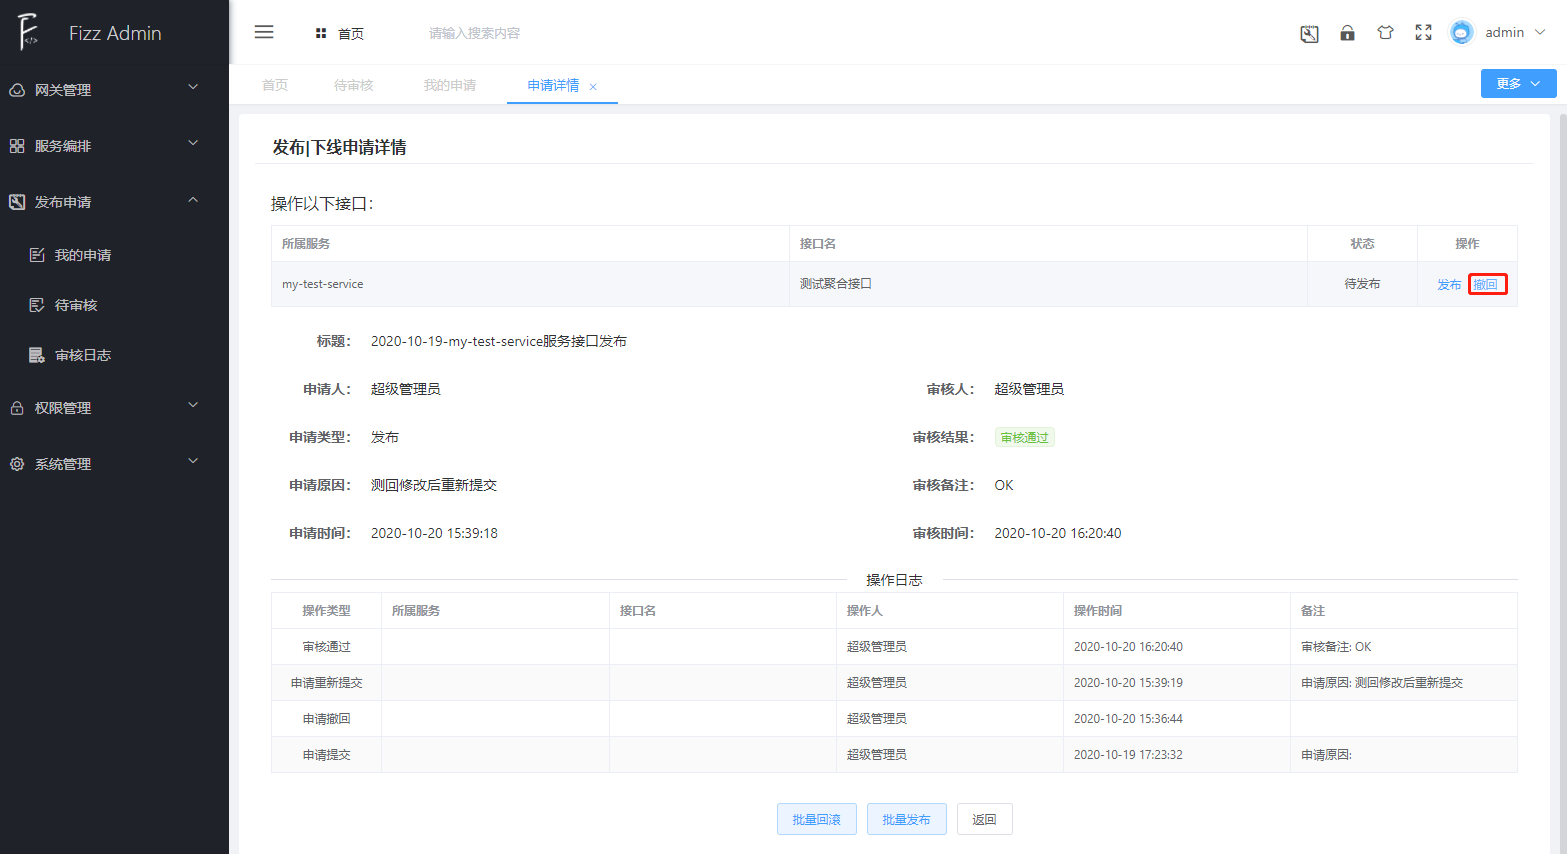Open theme settings via the t-shirt icon

pyautogui.click(x=1385, y=32)
